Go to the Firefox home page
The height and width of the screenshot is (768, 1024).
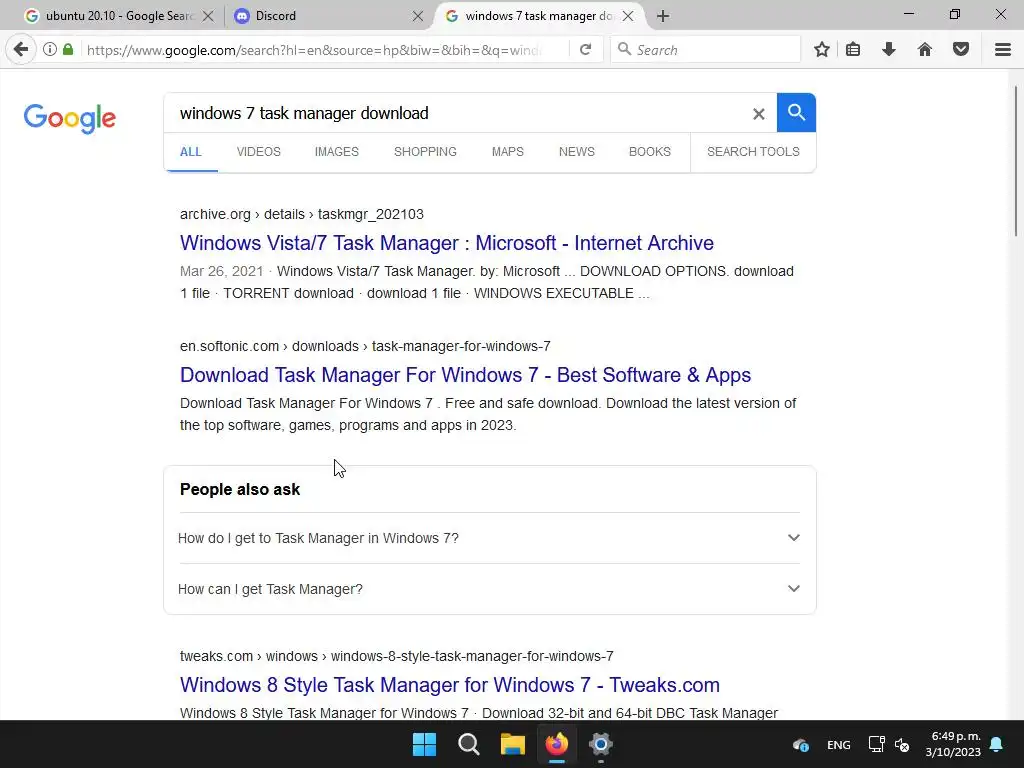pos(925,50)
